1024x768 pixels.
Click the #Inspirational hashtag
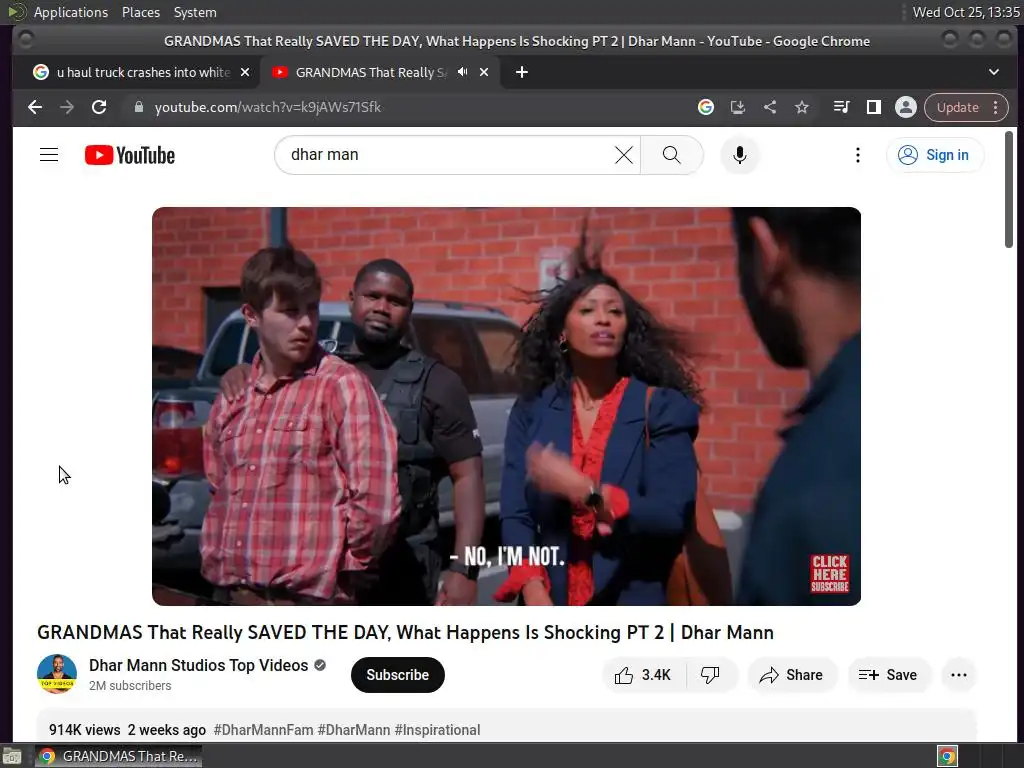point(438,729)
